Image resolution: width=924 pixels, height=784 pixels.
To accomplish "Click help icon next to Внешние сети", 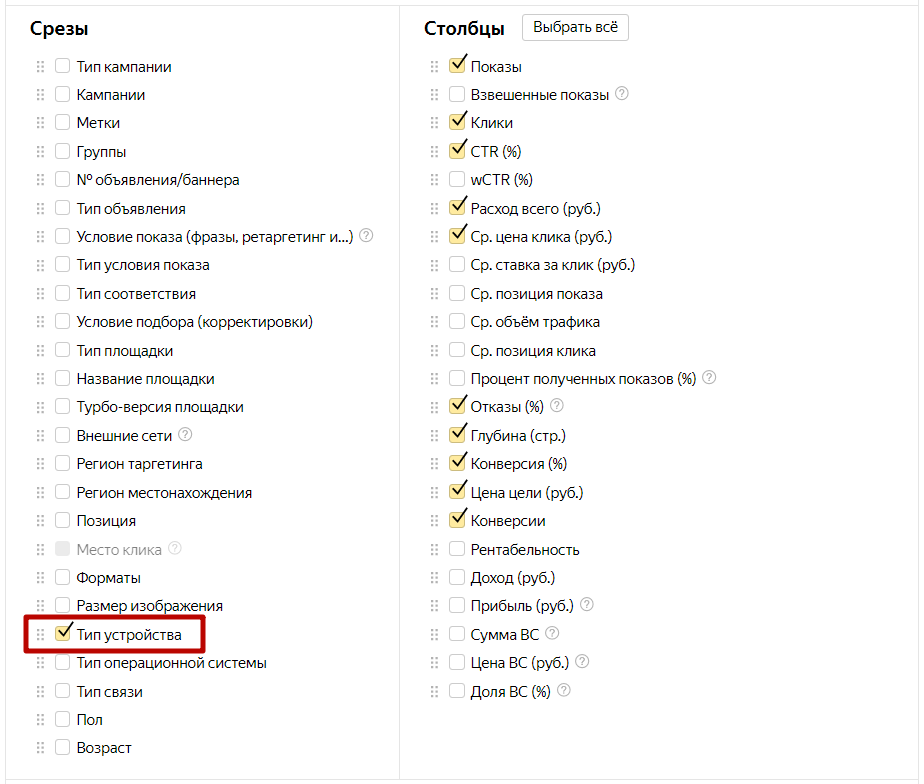I will coord(185,436).
